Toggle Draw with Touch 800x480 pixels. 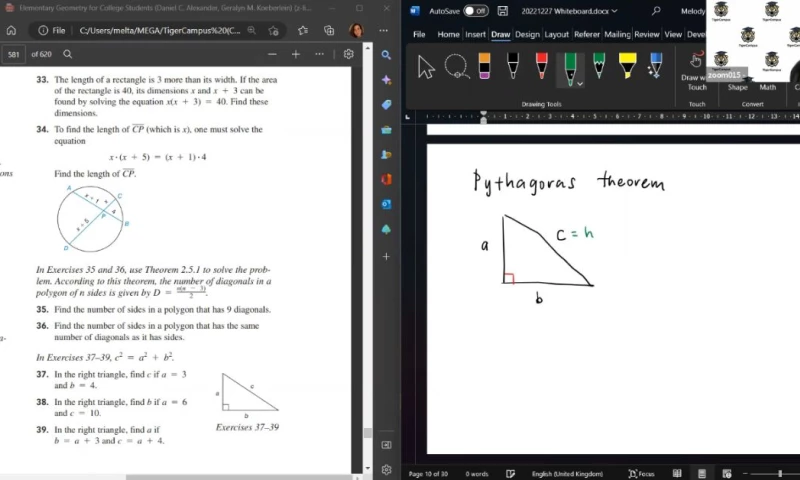696,71
